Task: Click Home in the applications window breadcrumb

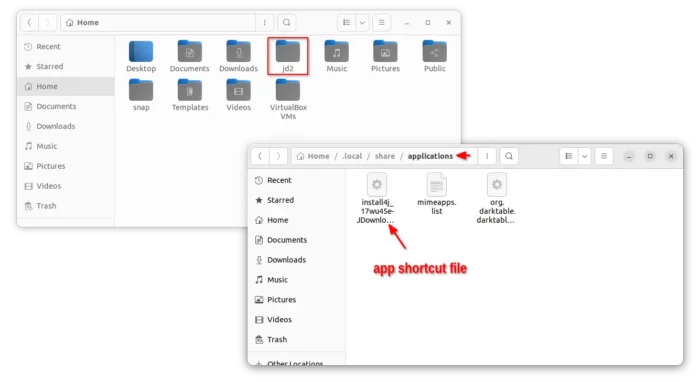Action: (313, 156)
